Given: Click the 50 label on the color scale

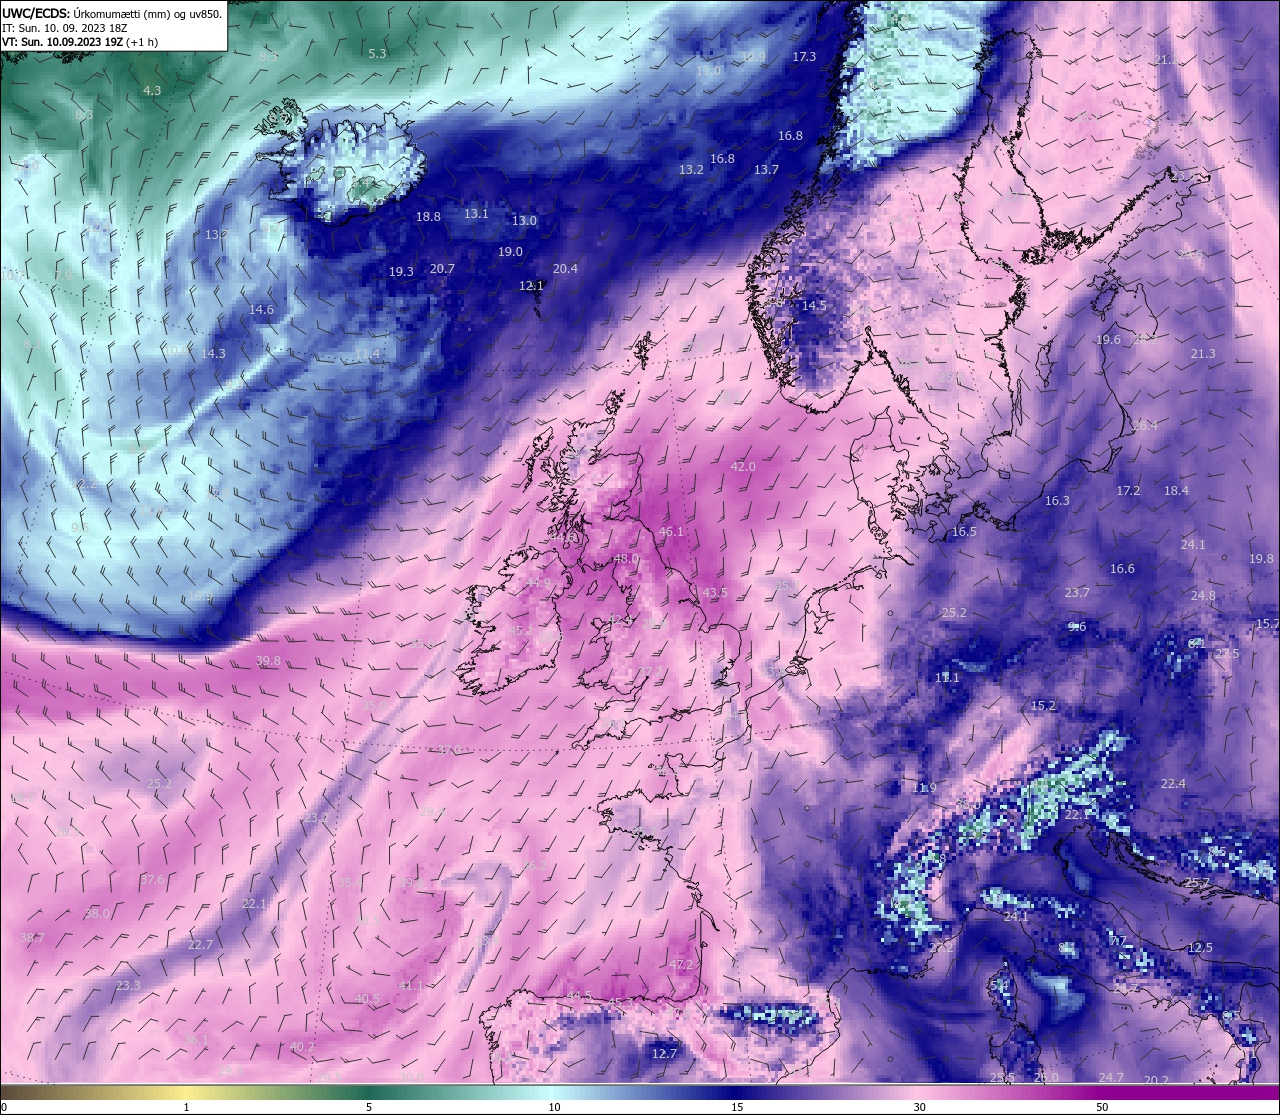Looking at the screenshot, I should pos(1102,1107).
